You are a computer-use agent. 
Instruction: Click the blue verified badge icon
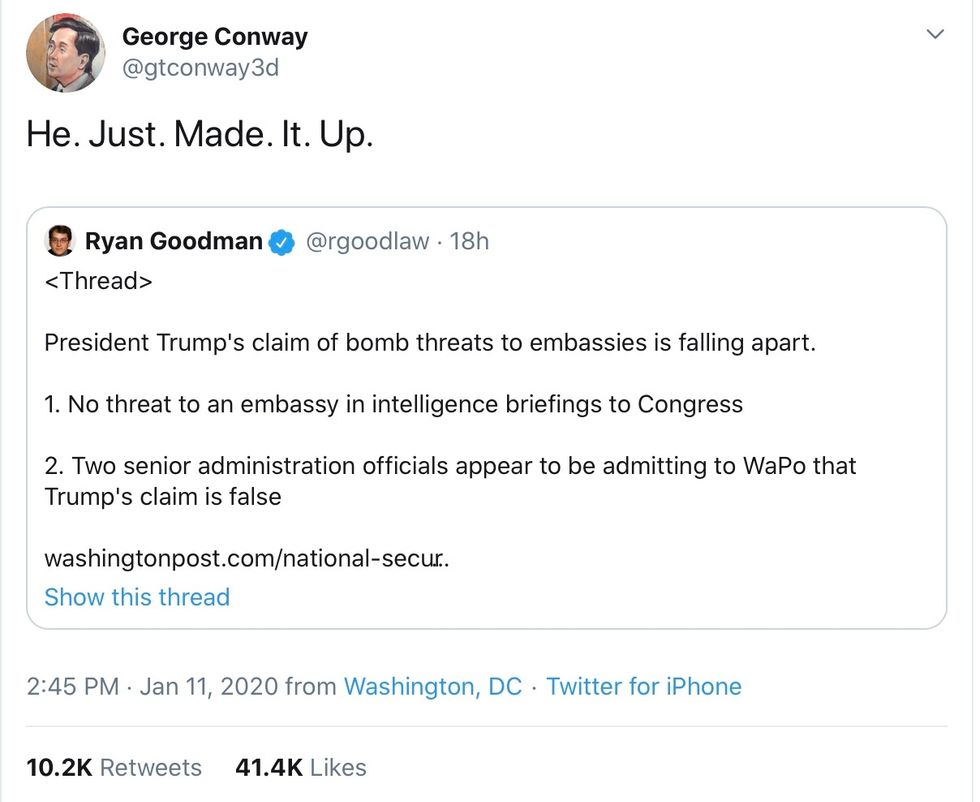click(x=282, y=242)
